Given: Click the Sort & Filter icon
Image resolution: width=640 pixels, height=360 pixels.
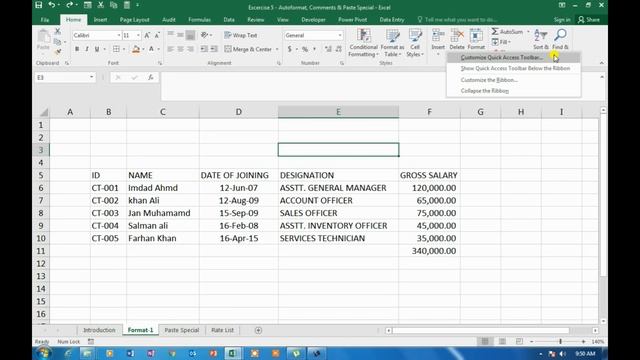Looking at the screenshot, I should click(x=541, y=35).
